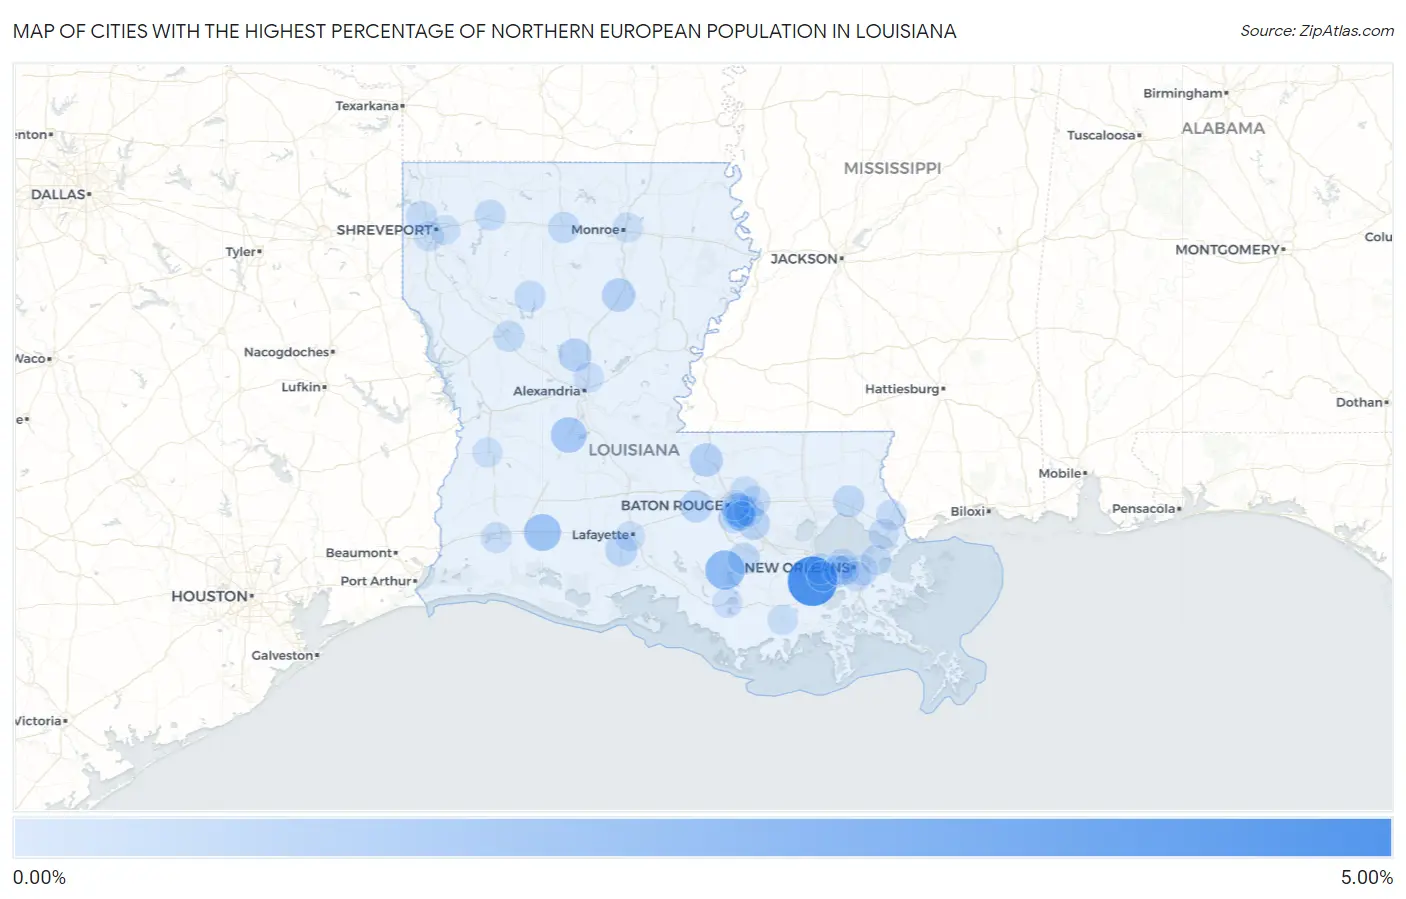The image size is (1406, 899).
Task: Click the HOUSTON city label
Action: [209, 596]
